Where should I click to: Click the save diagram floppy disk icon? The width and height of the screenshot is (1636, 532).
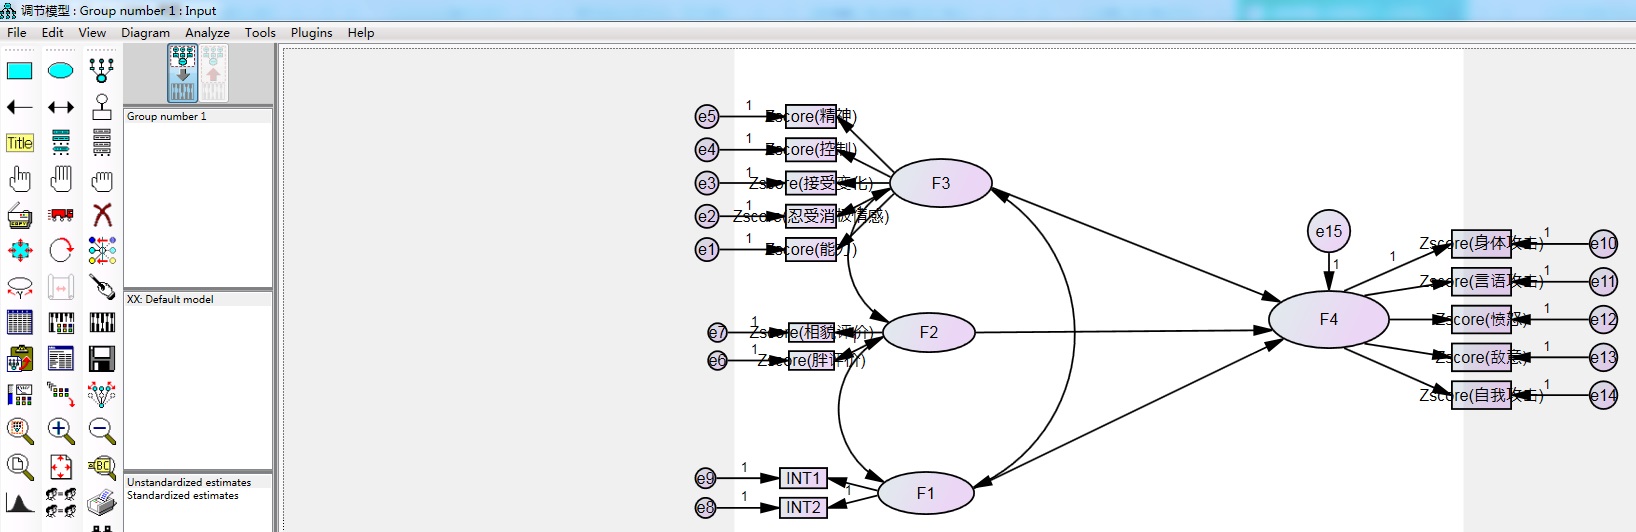102,358
